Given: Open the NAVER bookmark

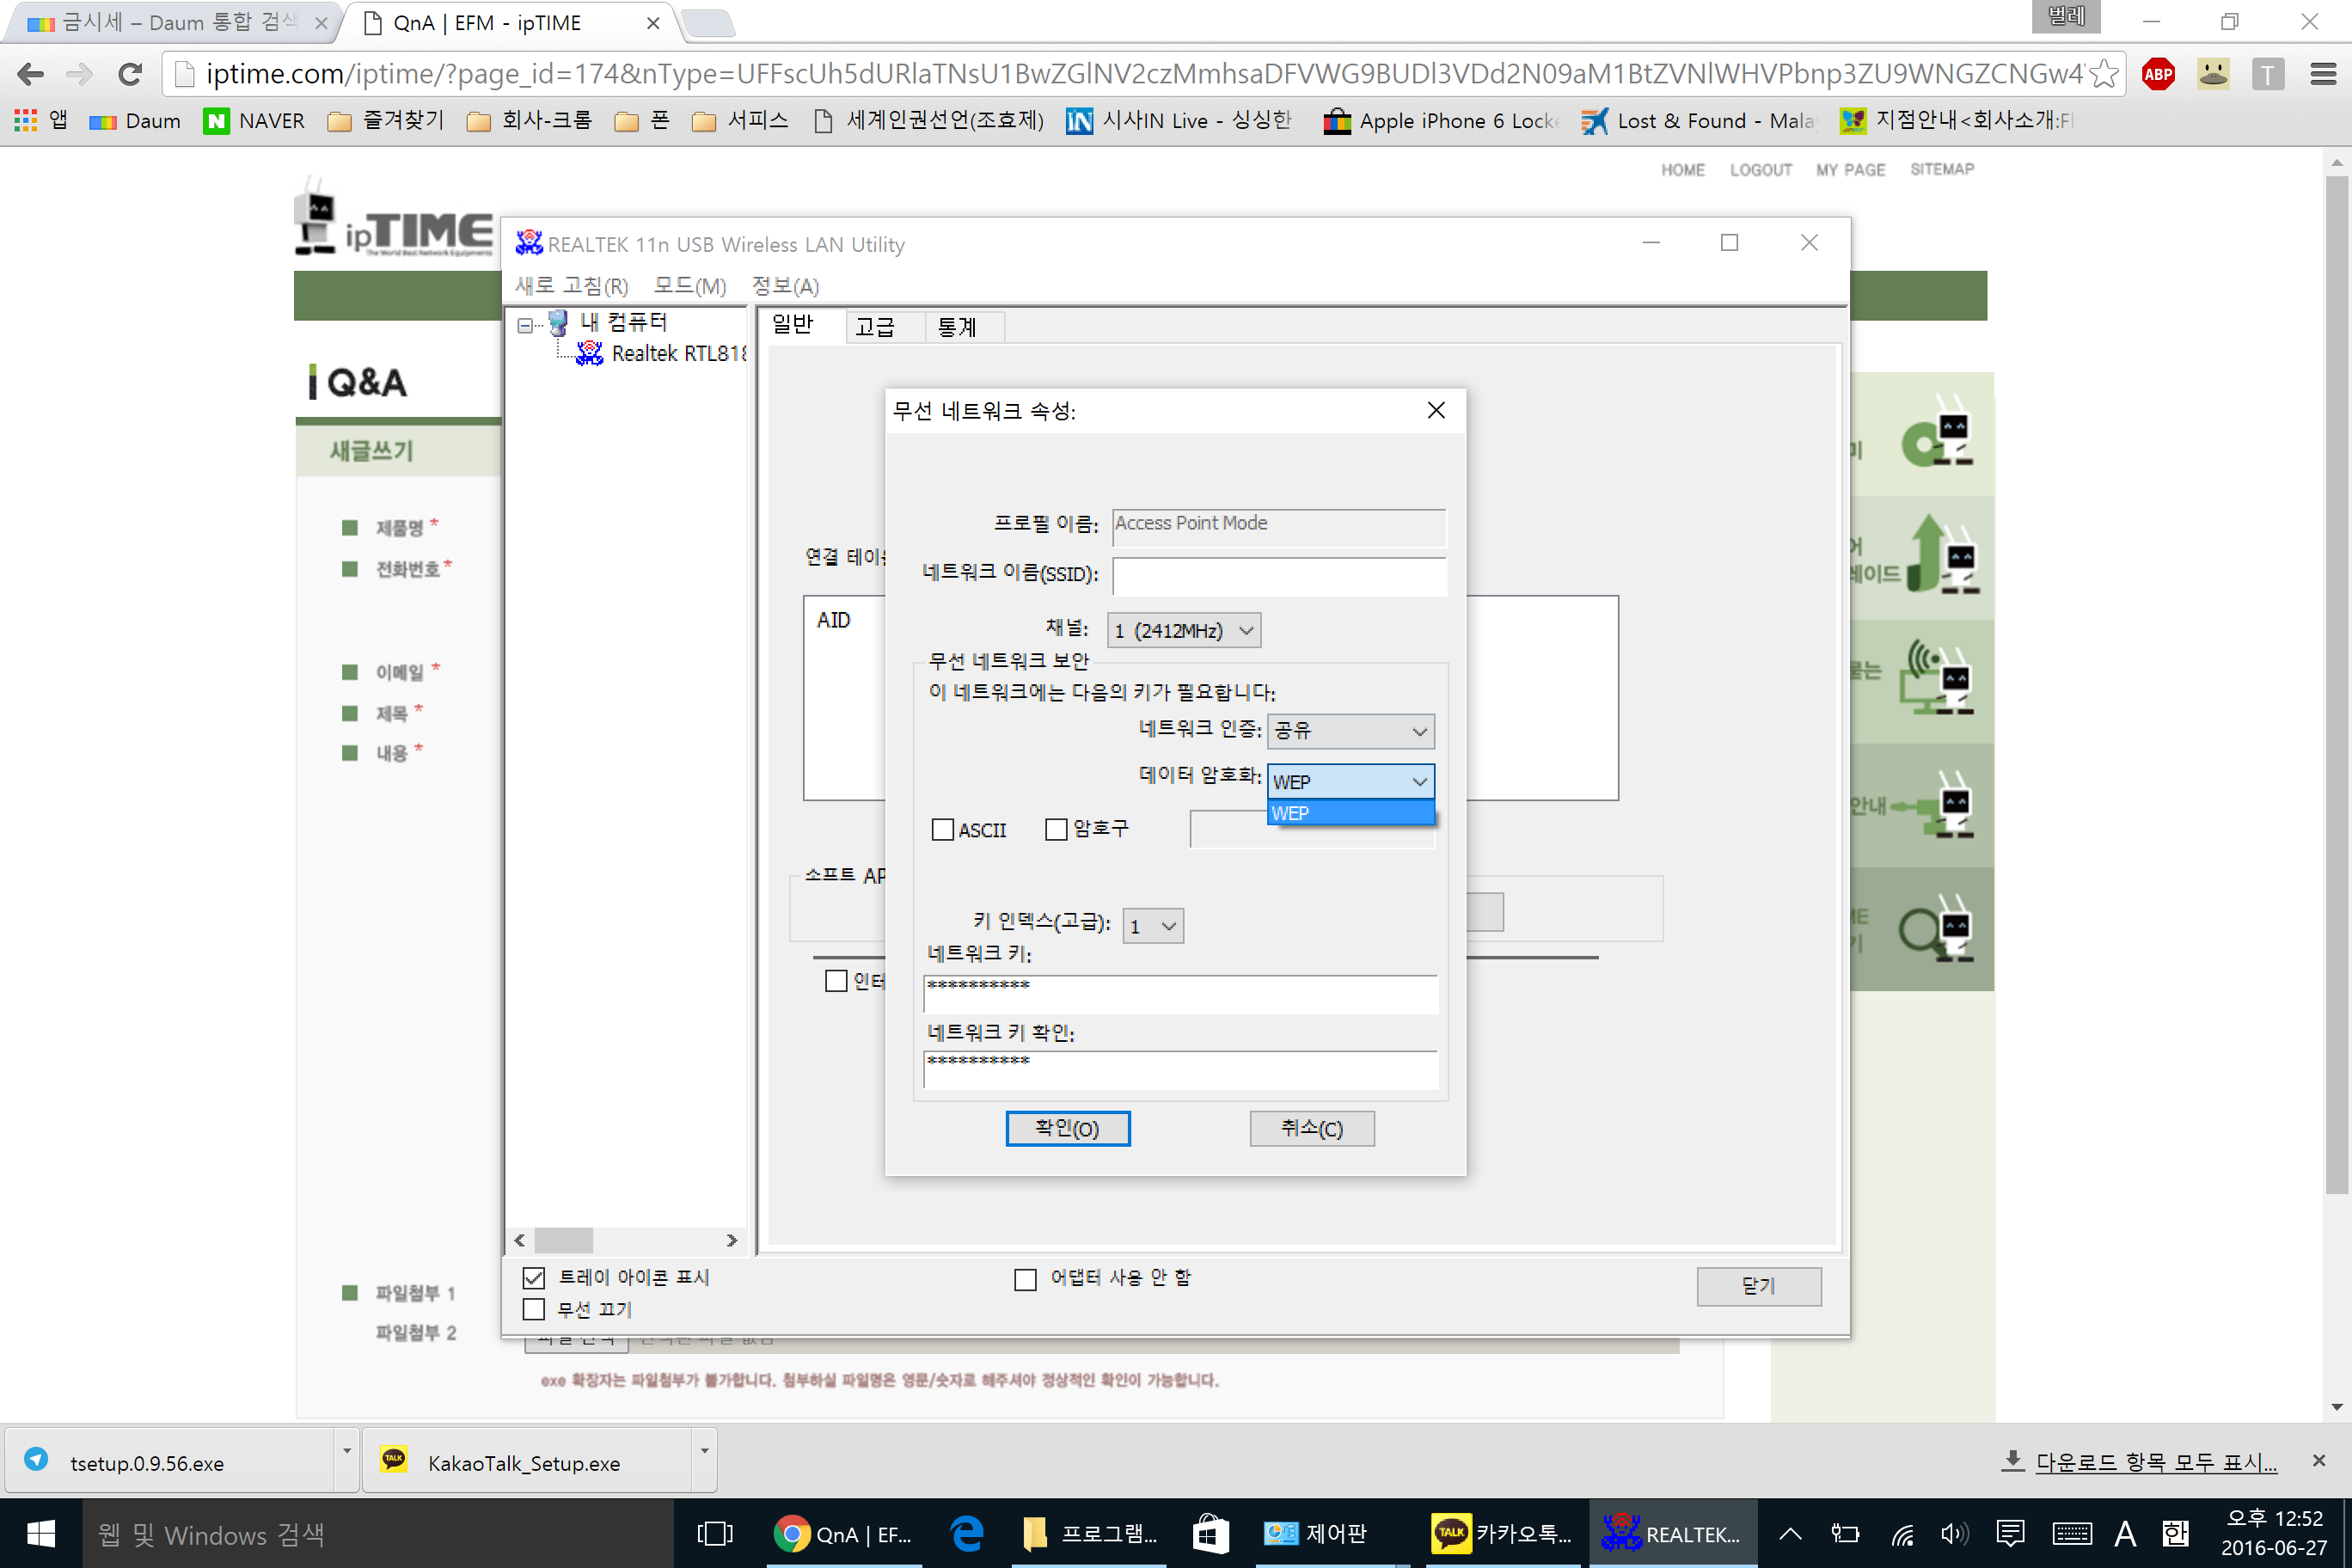Looking at the screenshot, I should click(253, 121).
